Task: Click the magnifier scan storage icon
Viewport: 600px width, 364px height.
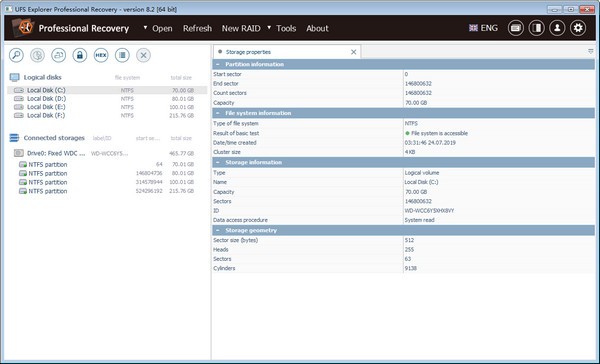Action: (x=16, y=55)
